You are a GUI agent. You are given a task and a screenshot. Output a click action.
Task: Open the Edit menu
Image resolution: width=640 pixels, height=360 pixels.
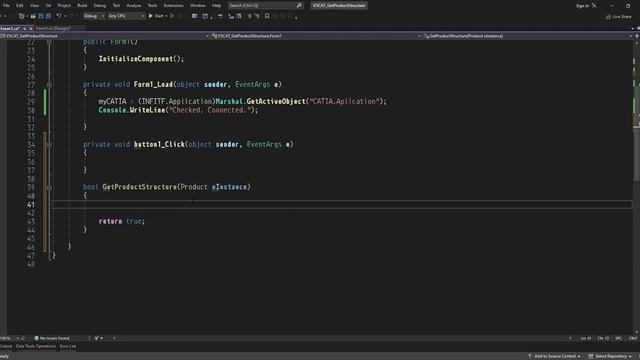[x=20, y=6]
